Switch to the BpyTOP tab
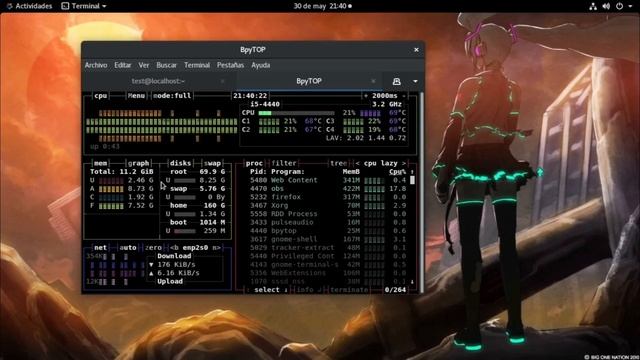The image size is (640, 360). click(x=309, y=81)
